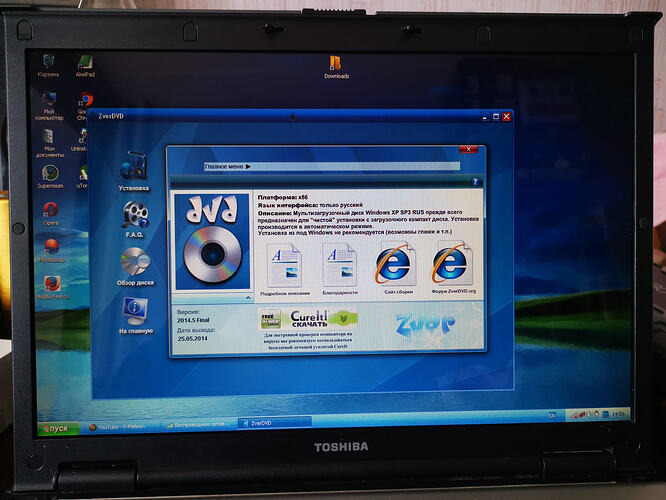Open the RedBackup desktop icon
The height and width of the screenshot is (500, 666).
[52, 251]
